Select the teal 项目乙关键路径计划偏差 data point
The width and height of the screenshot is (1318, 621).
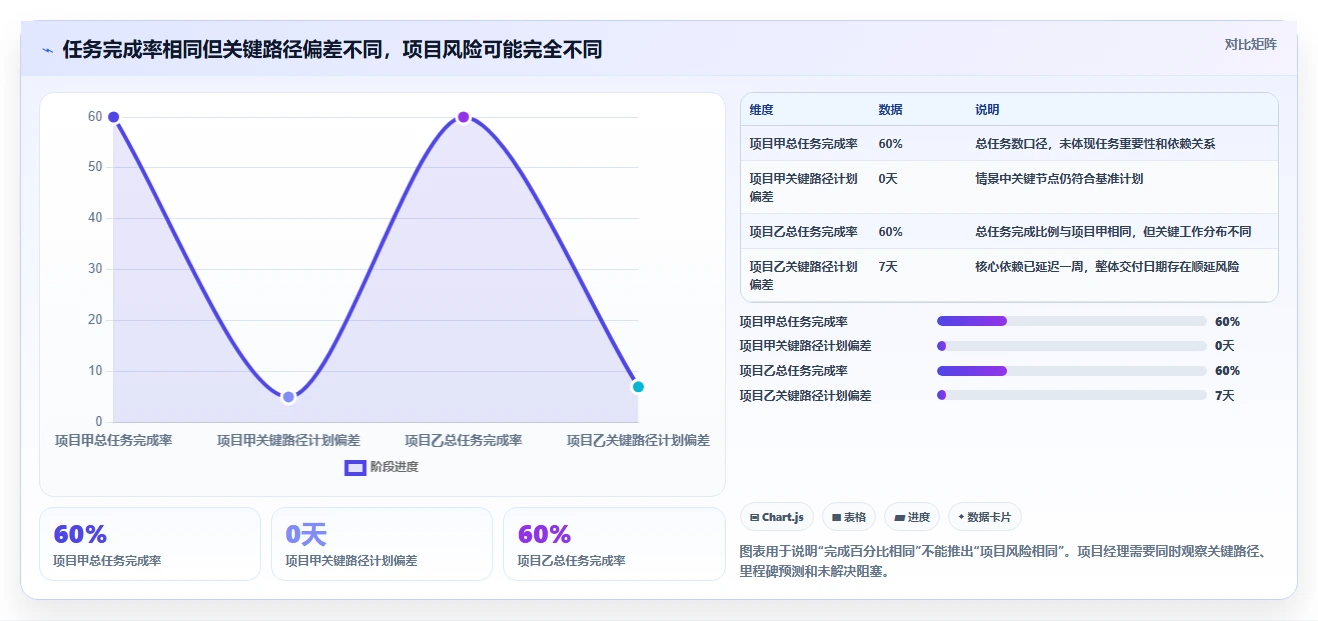coord(638,387)
